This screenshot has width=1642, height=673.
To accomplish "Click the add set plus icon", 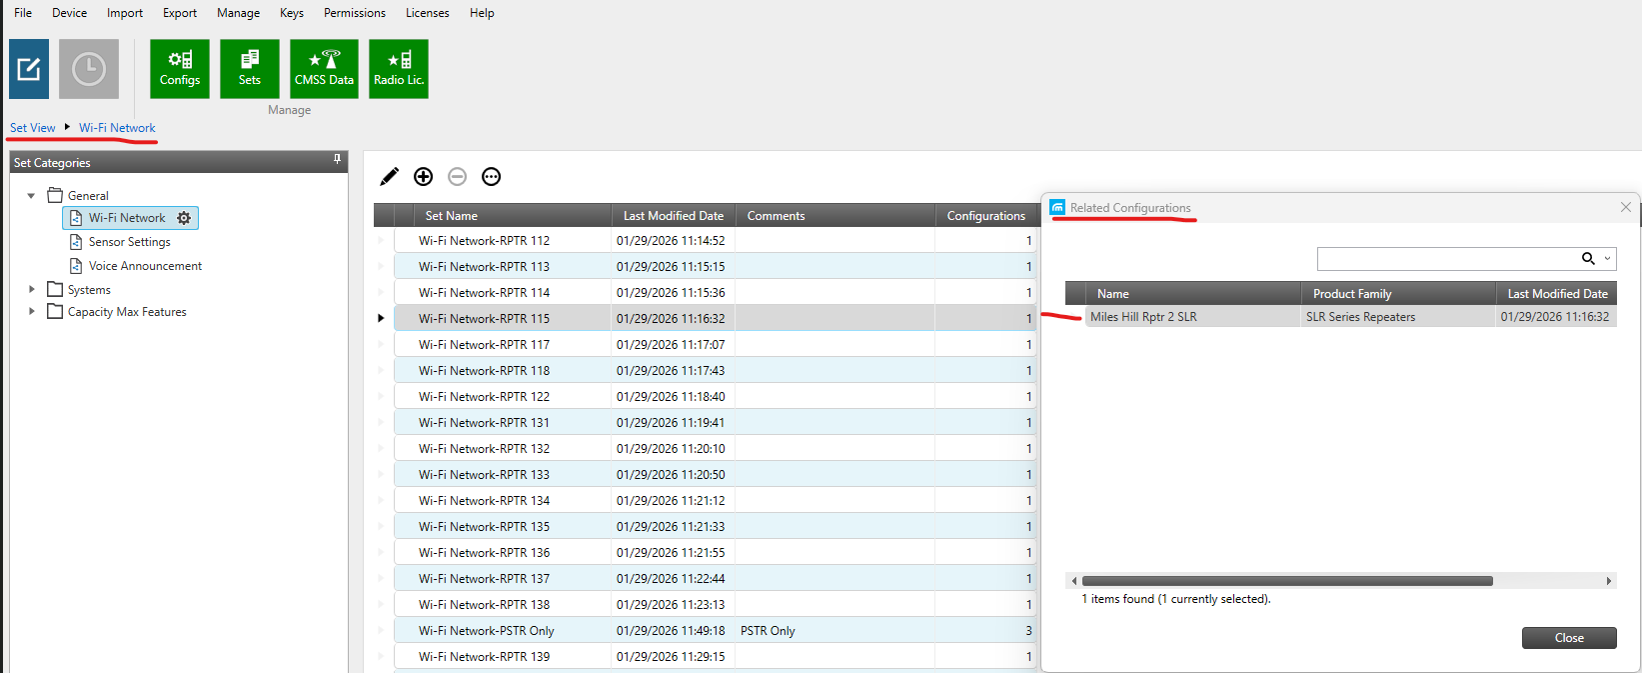I will pyautogui.click(x=424, y=177).
